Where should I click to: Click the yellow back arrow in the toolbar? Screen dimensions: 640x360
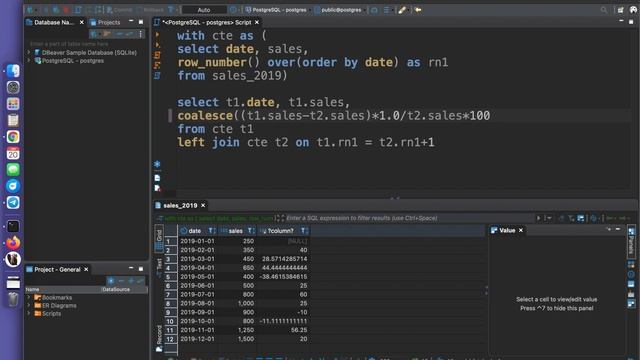click(418, 10)
